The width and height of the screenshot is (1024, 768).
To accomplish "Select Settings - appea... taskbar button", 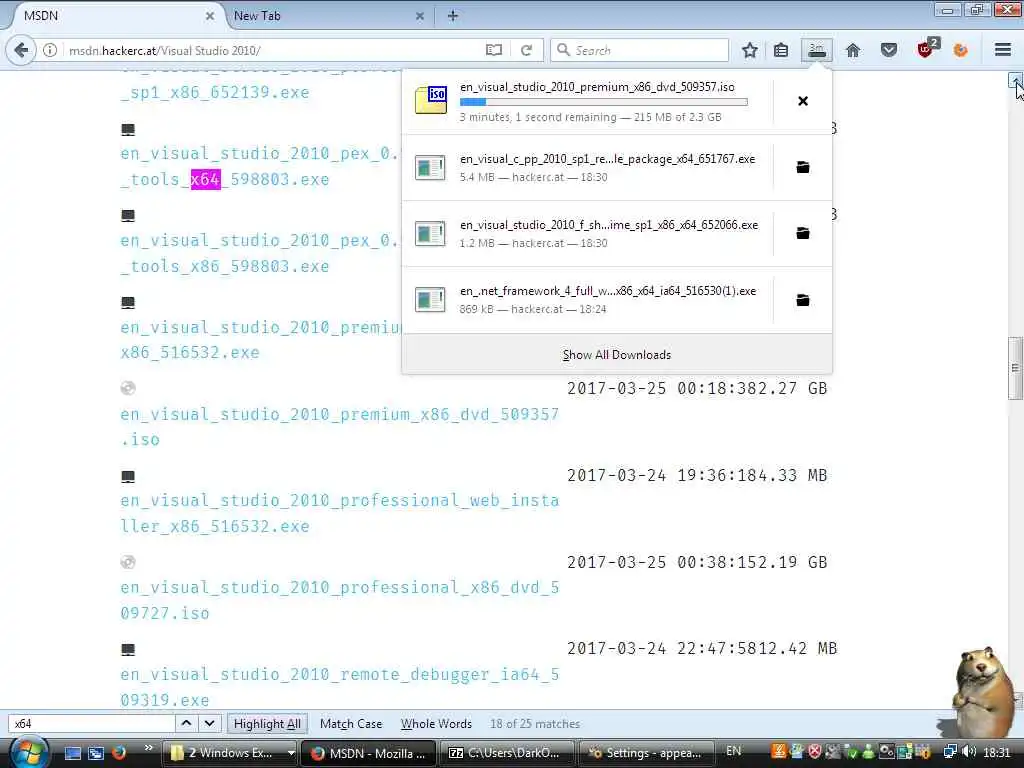I will [645, 753].
